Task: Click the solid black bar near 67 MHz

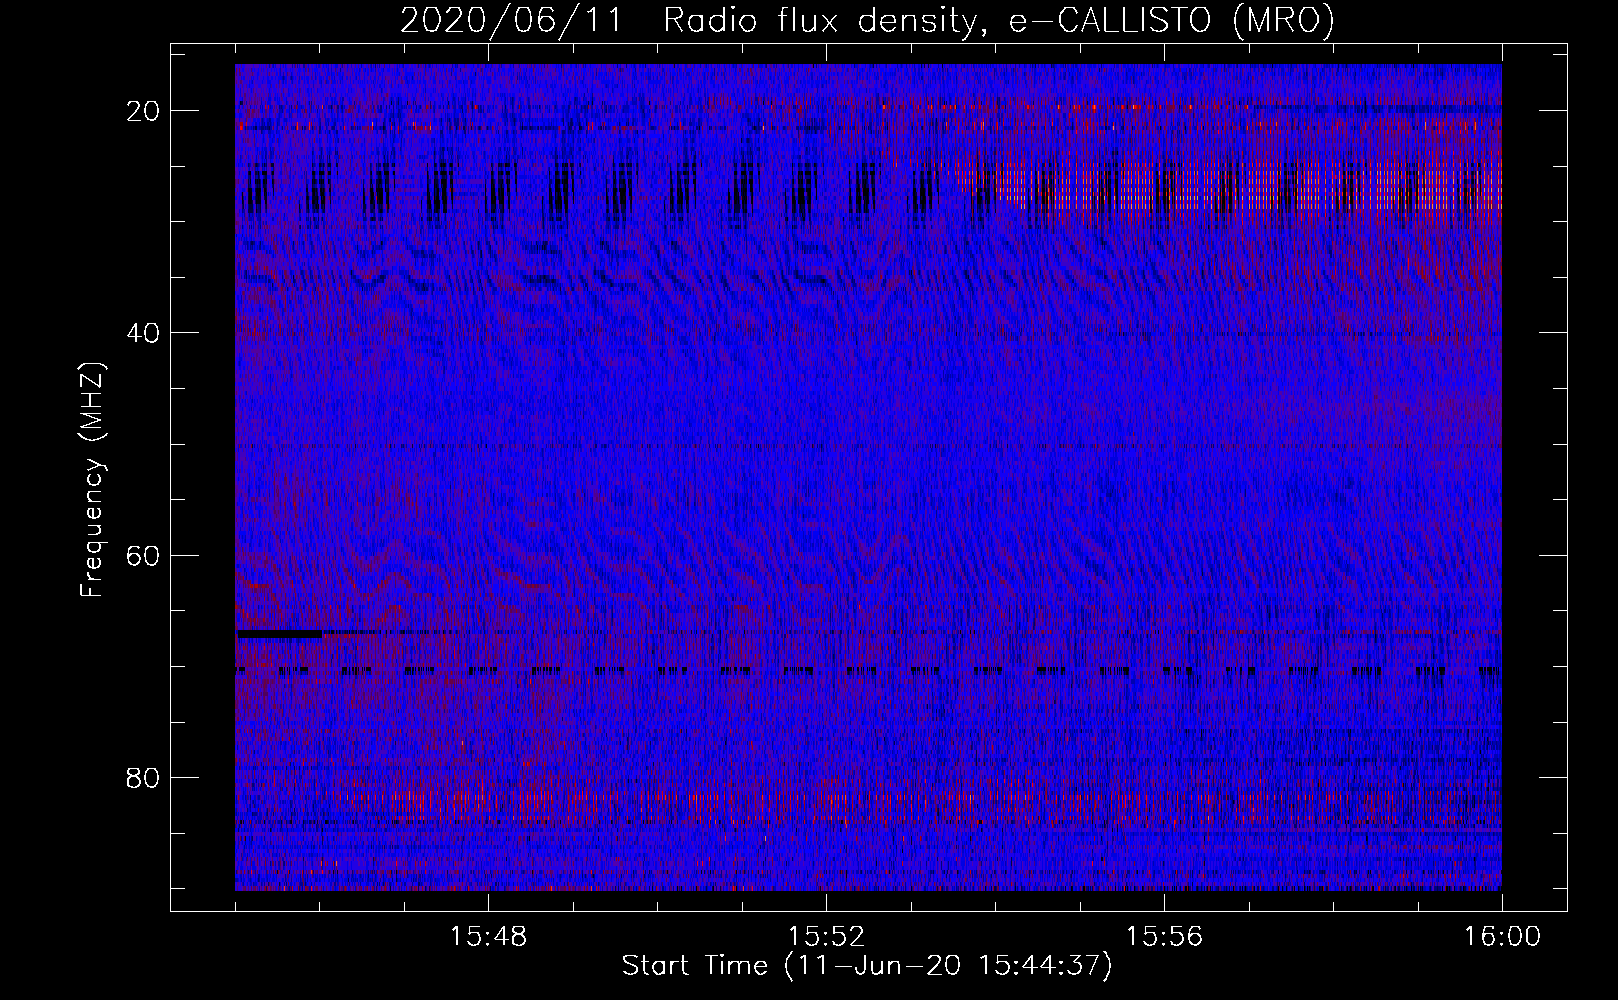Action: 279,634
